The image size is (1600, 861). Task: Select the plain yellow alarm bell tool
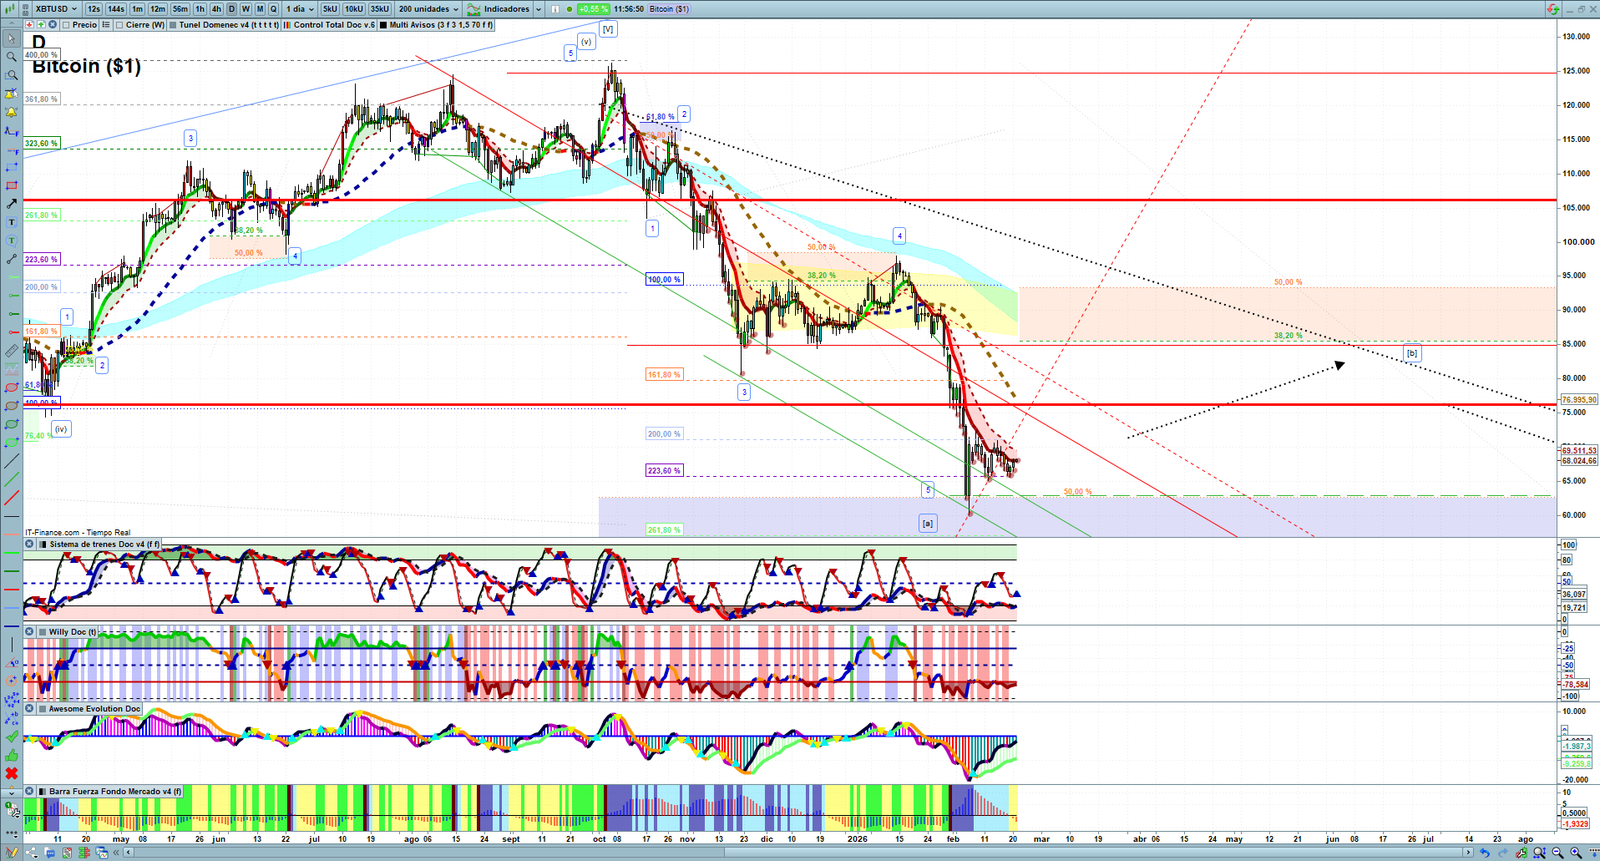(11, 112)
